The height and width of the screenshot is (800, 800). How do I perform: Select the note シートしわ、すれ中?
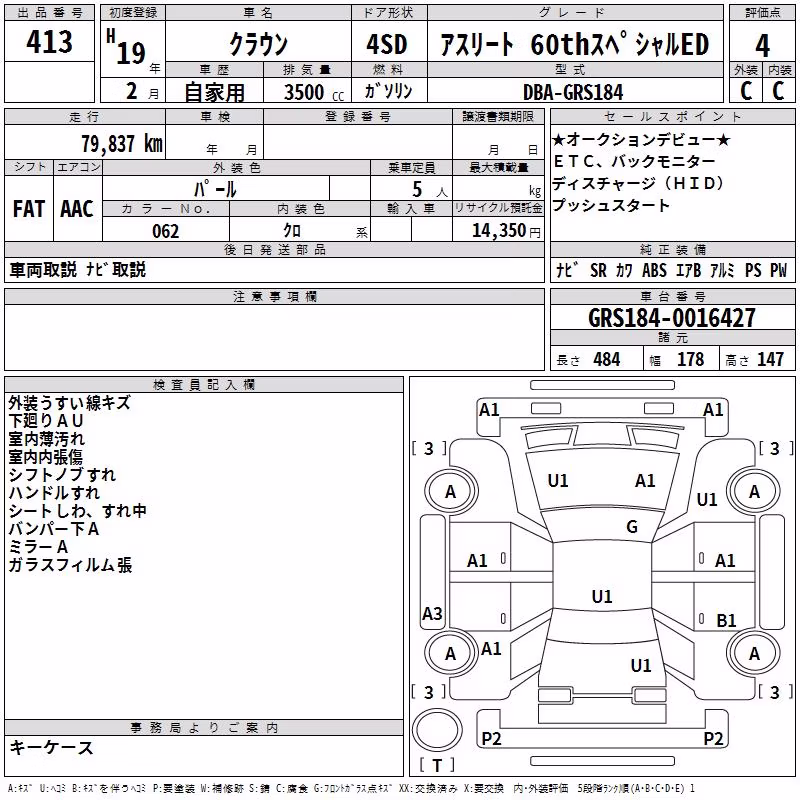tap(78, 511)
